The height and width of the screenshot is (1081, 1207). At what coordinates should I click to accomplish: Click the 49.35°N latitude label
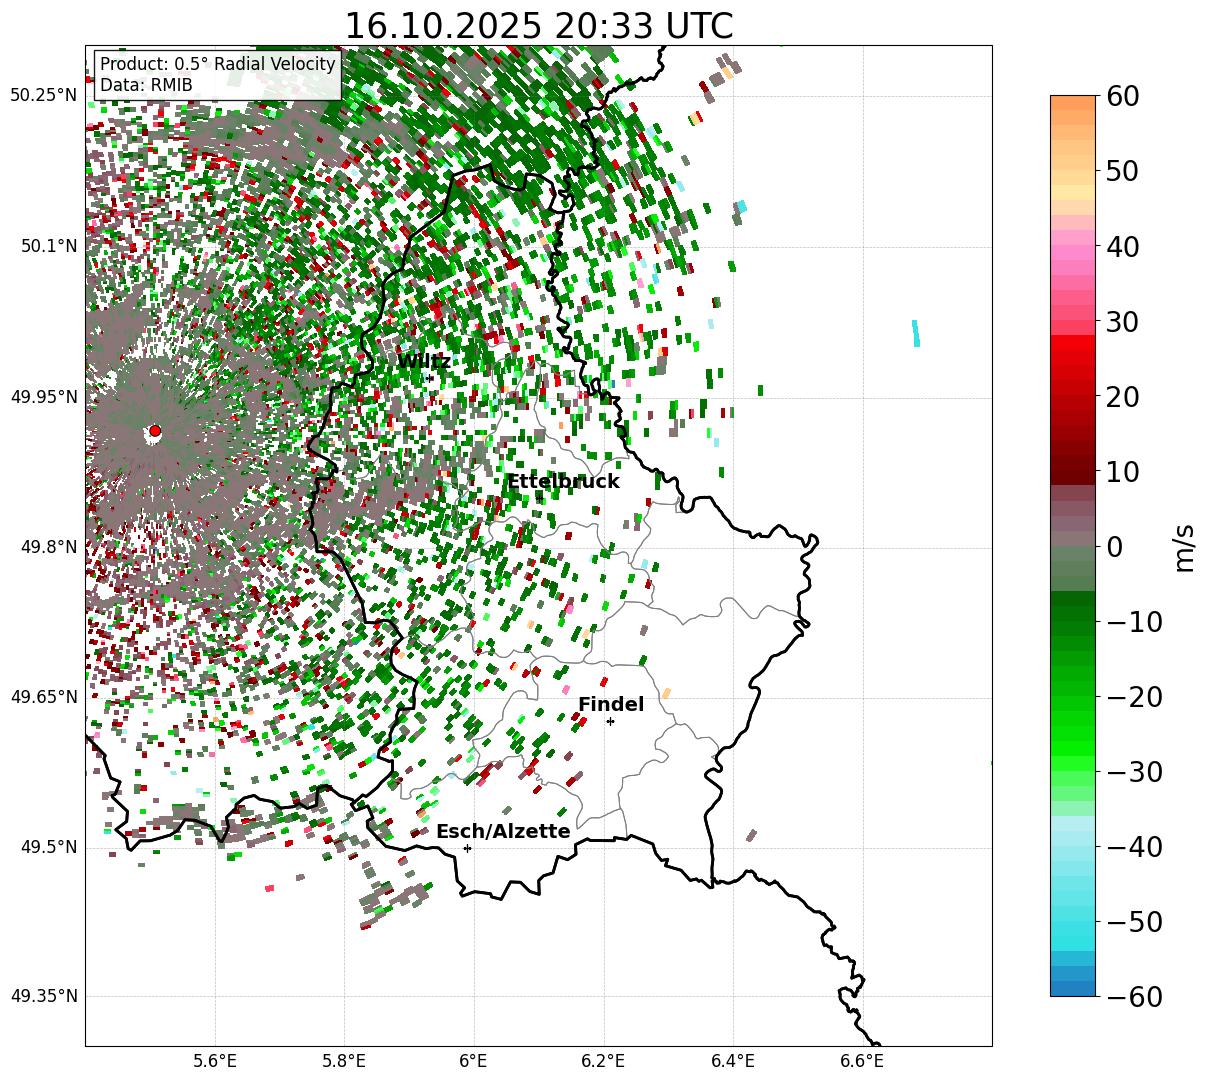point(44,996)
